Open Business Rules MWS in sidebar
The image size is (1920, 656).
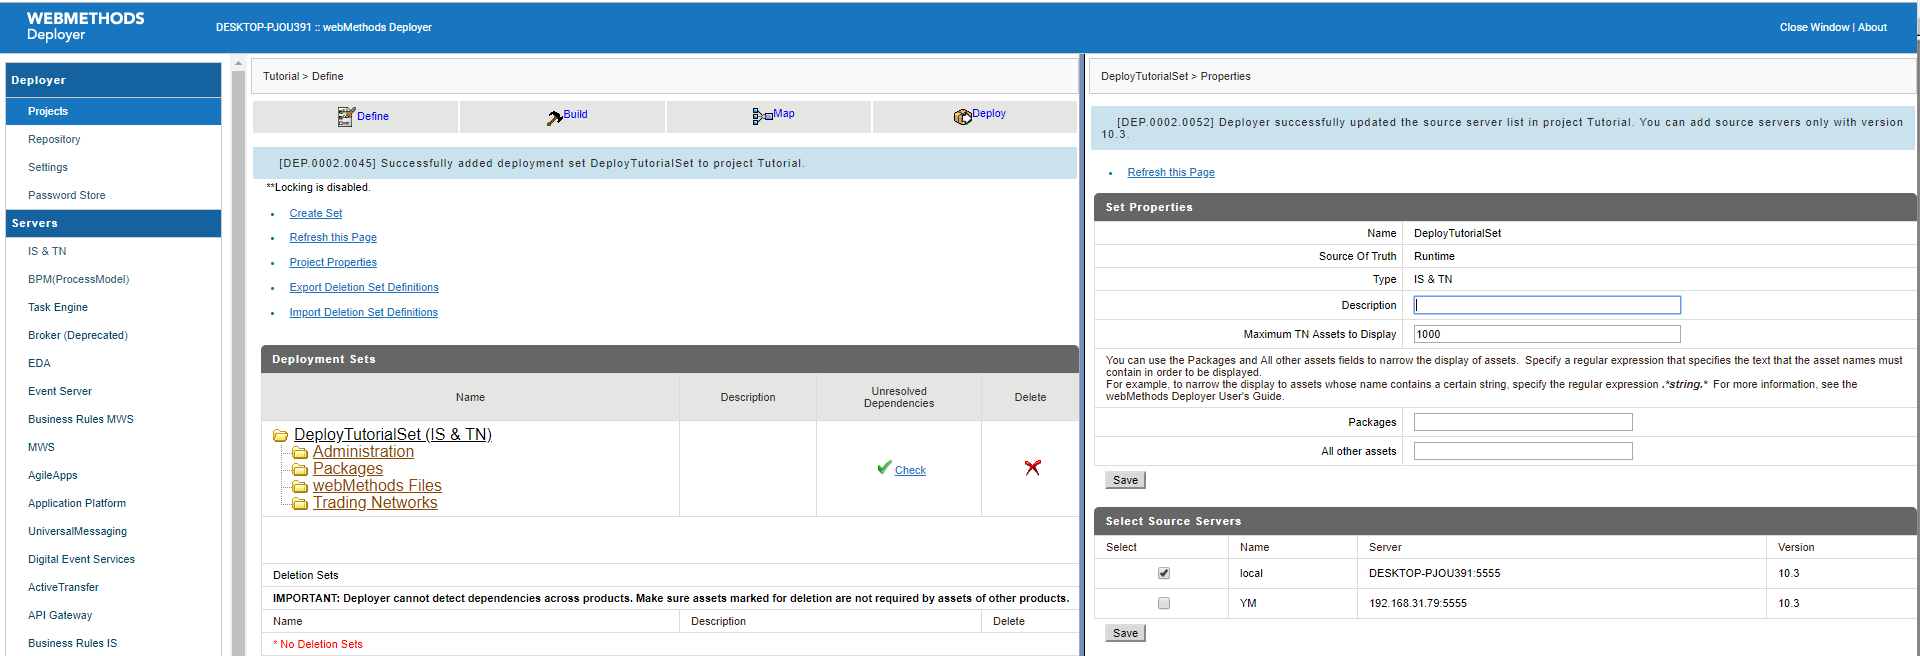click(81, 419)
